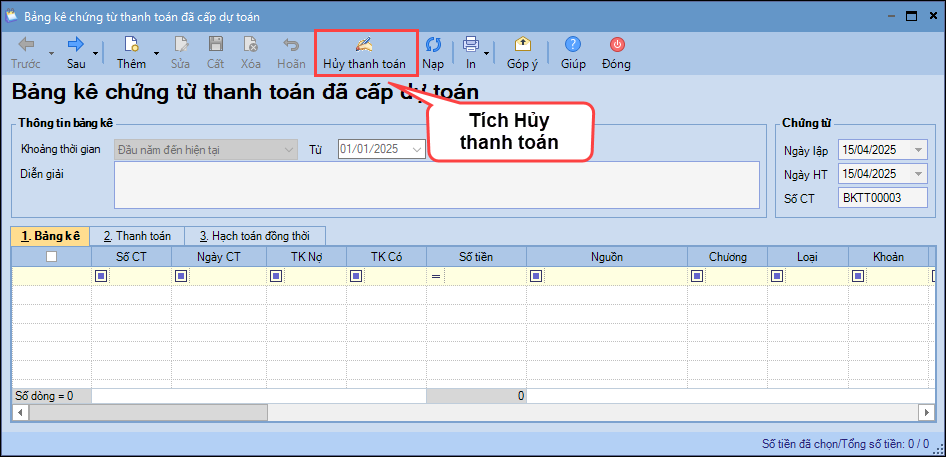Sort by the Số CT column header
Image resolution: width=946 pixels, height=457 pixels.
(132, 257)
